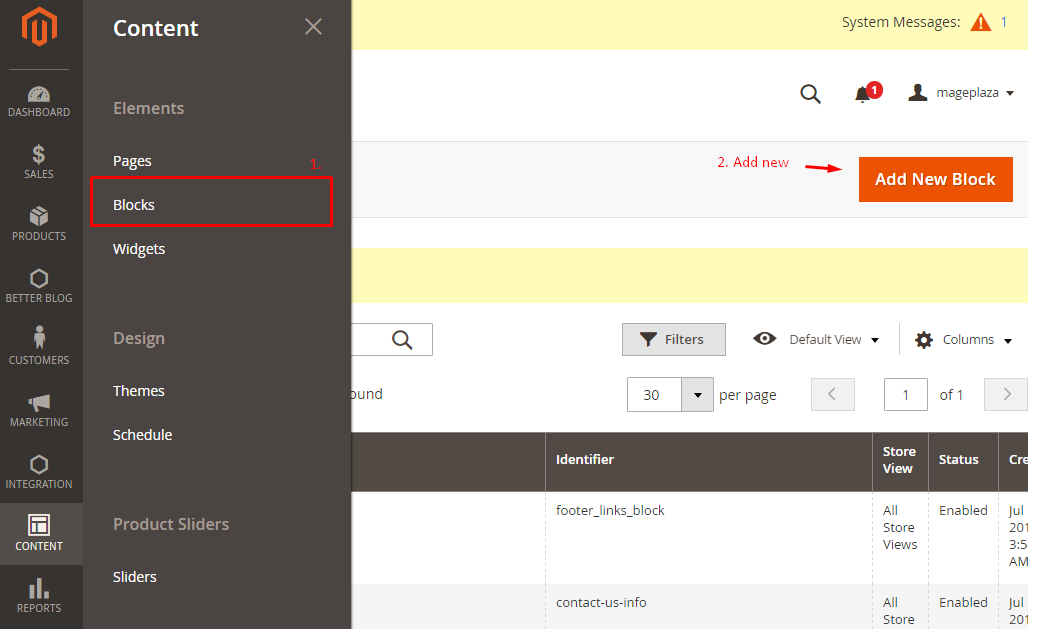Viewport: 1050px width, 629px height.
Task: Click the page number input field
Action: pyautogui.click(x=905, y=395)
